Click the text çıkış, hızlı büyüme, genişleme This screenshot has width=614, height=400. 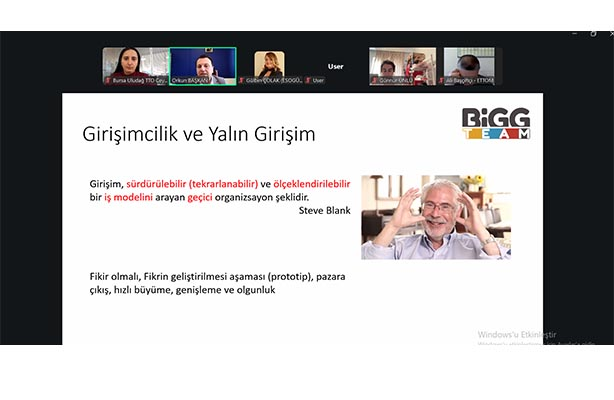pos(182,290)
